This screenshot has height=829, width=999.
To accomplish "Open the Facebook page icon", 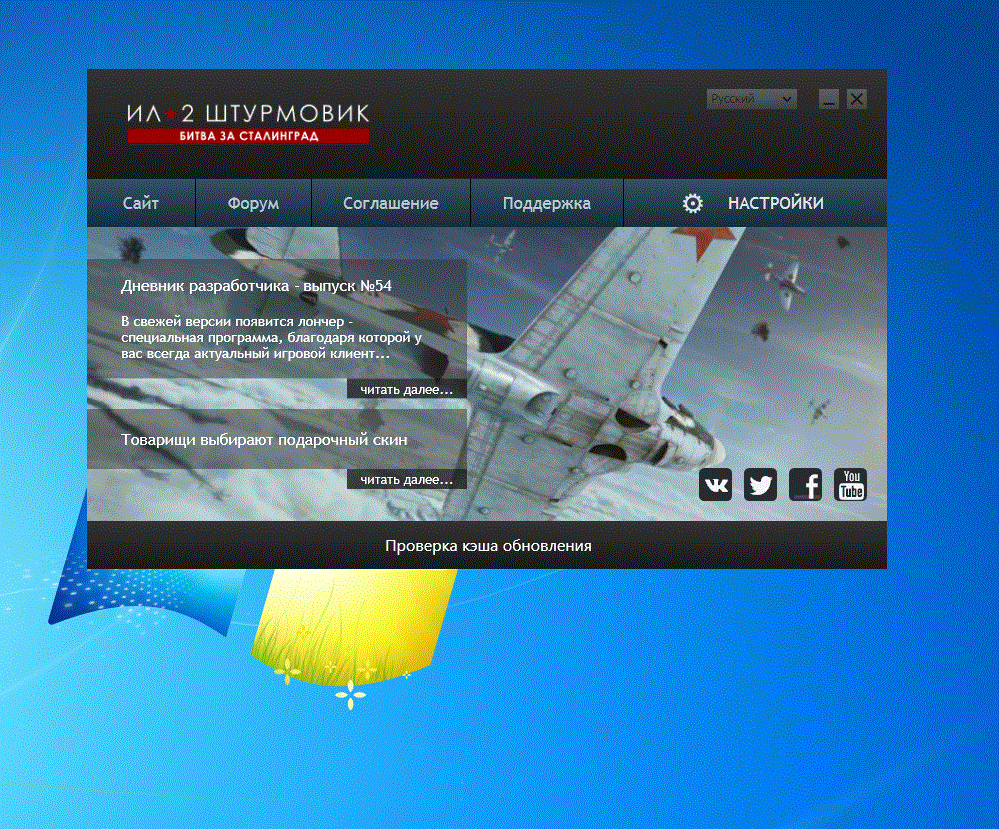I will [805, 485].
